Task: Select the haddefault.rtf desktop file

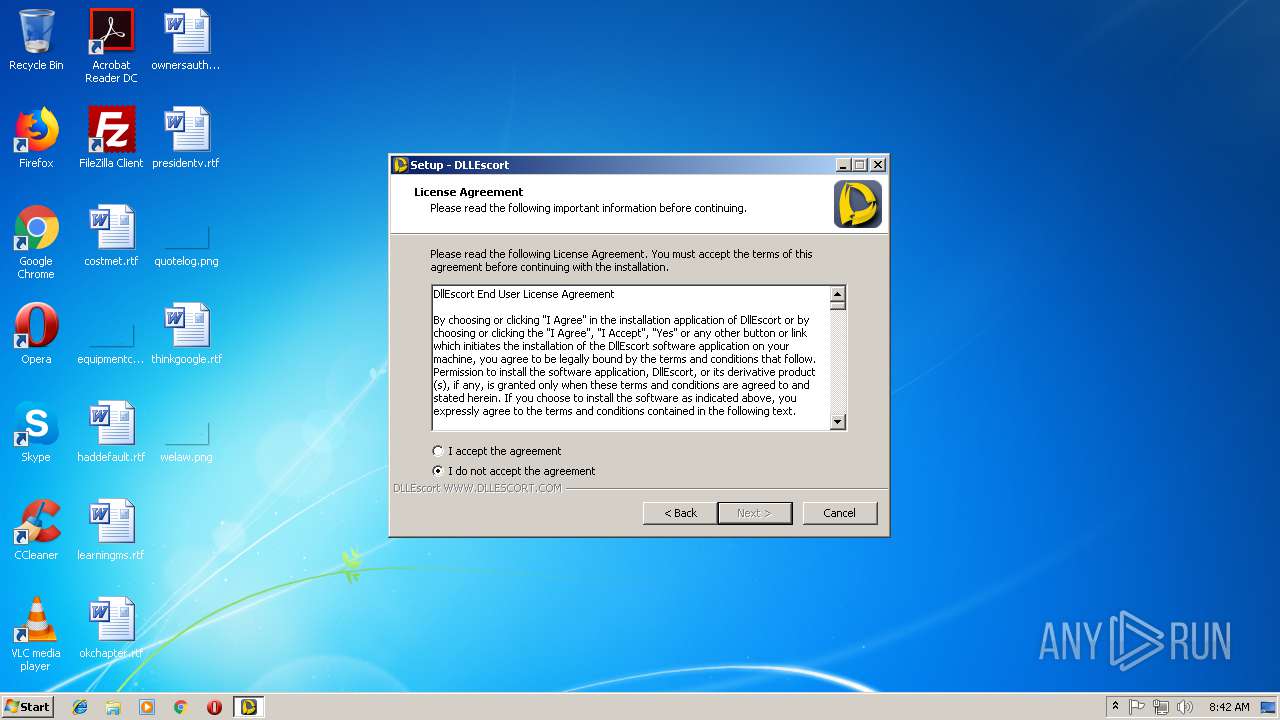Action: 111,432
